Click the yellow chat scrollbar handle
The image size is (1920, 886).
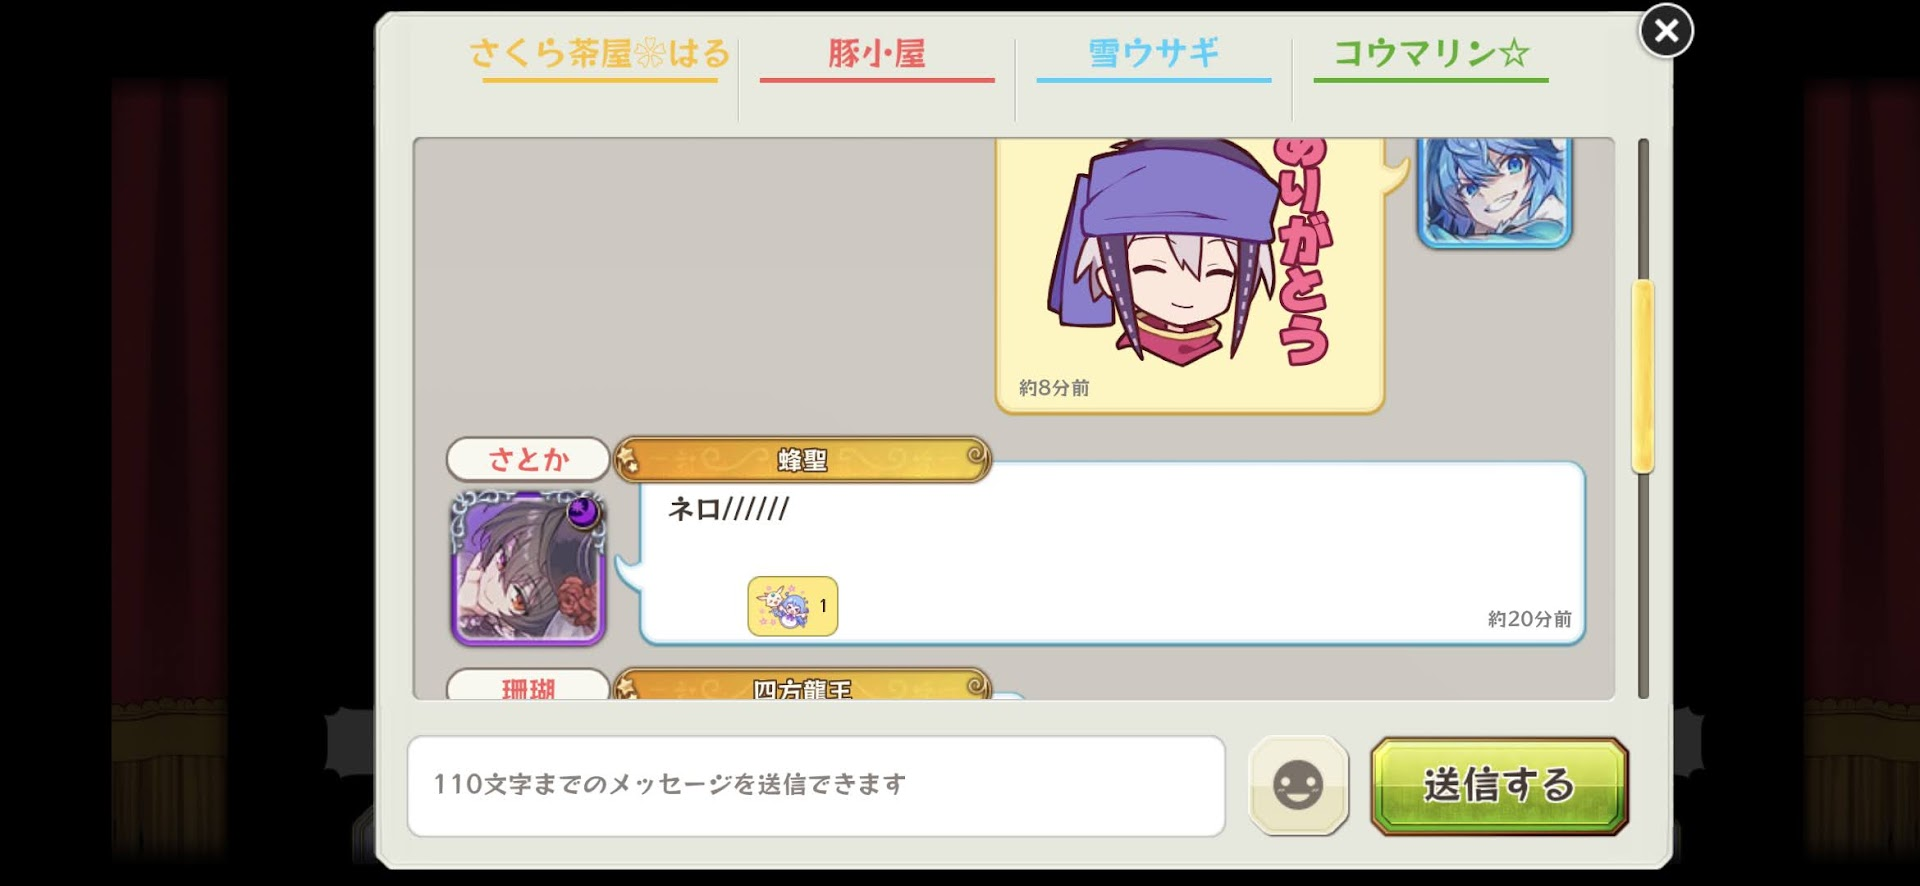click(x=1642, y=377)
